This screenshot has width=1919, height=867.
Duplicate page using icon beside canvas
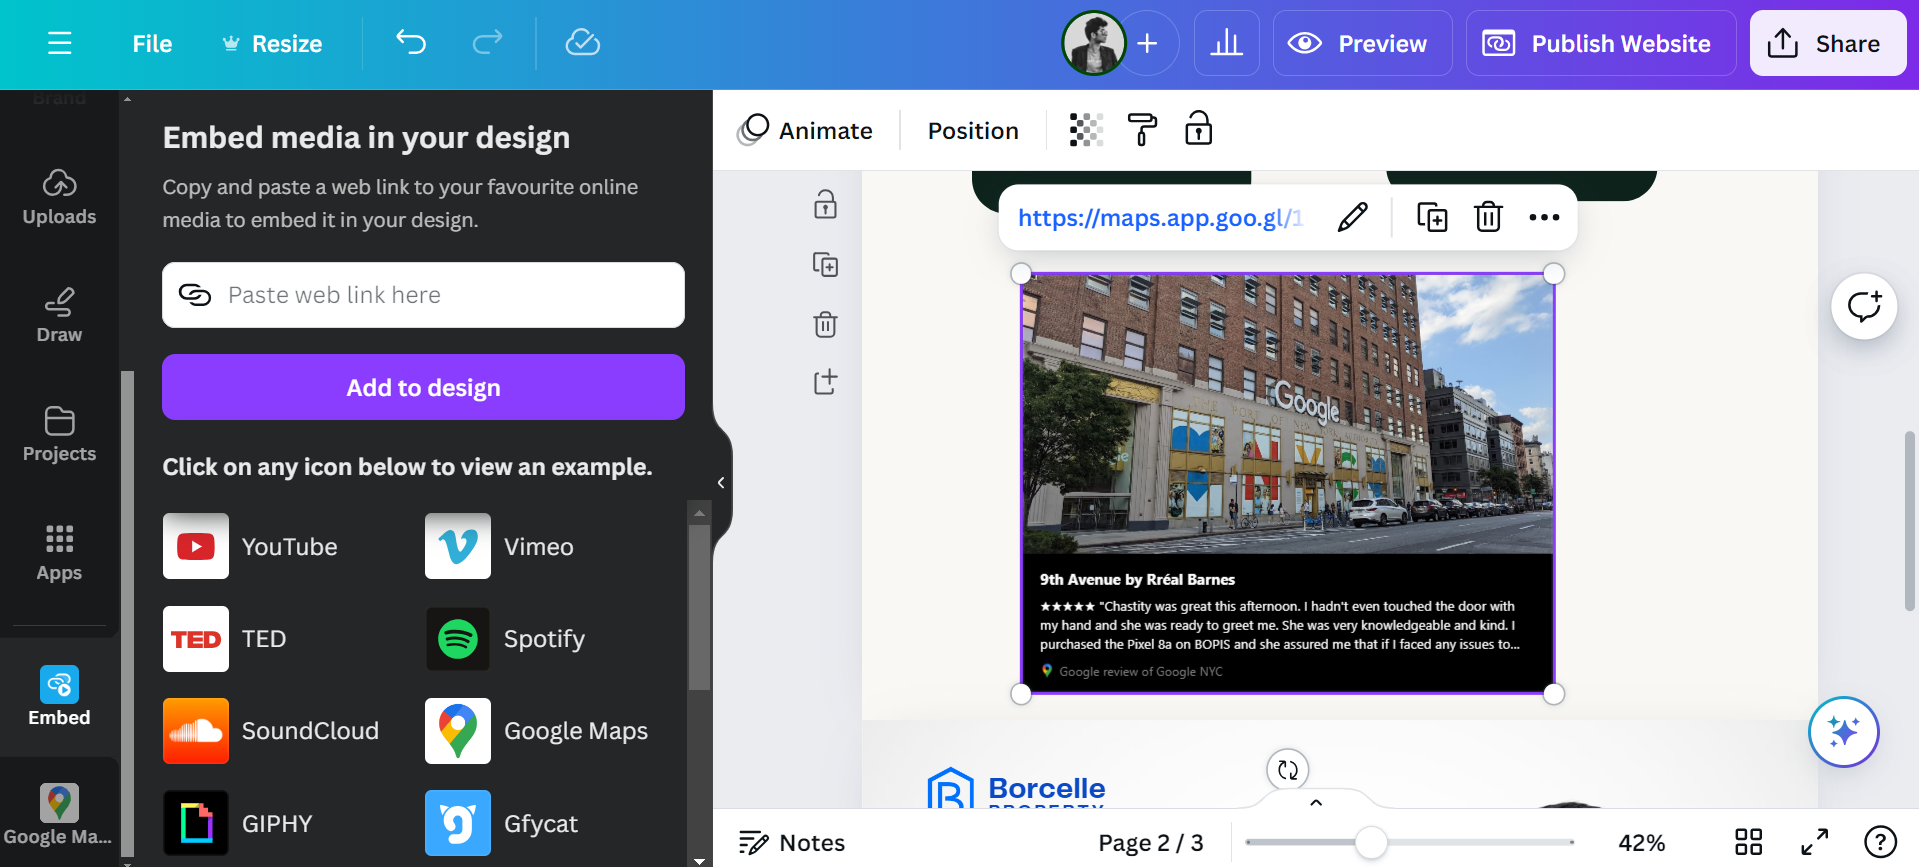point(825,264)
